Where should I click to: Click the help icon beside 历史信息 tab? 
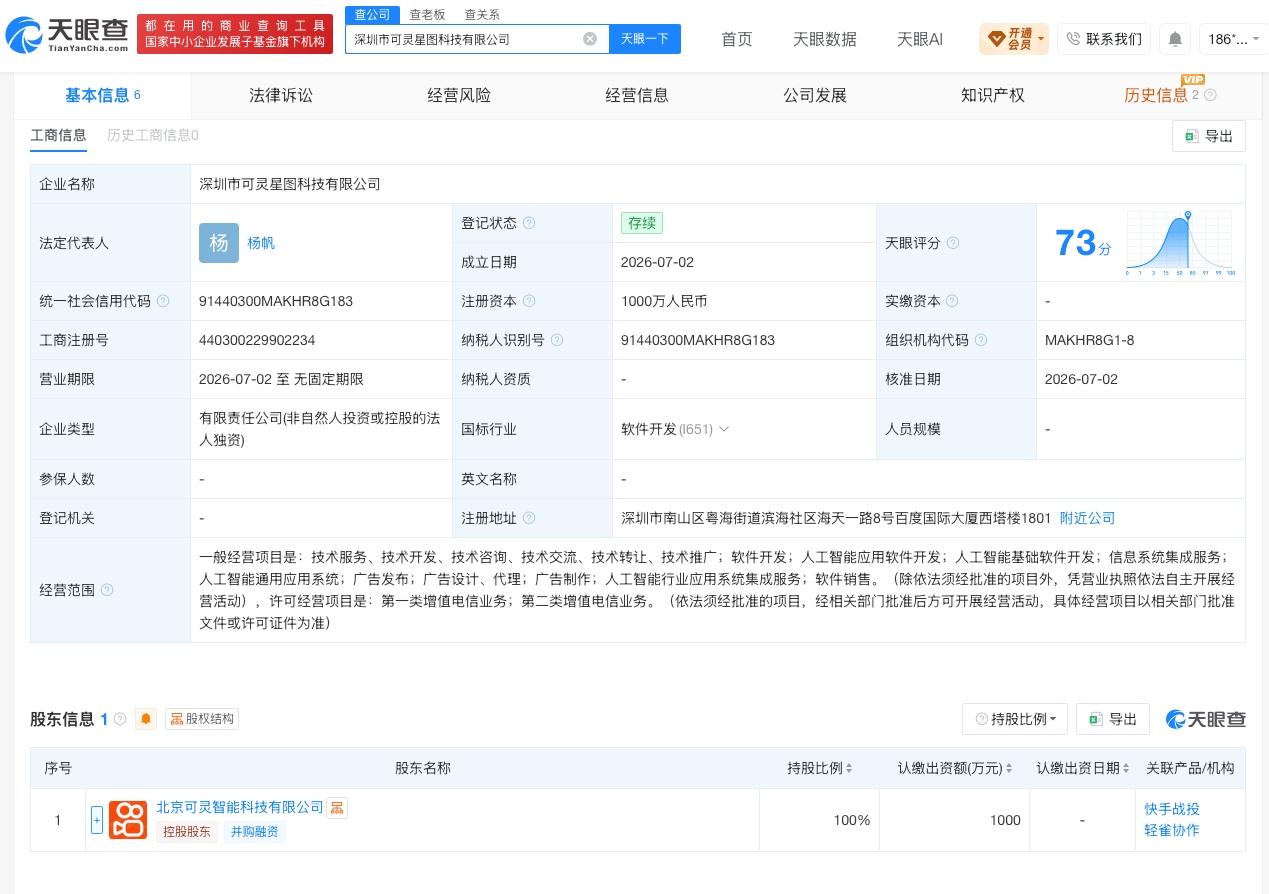tap(1211, 95)
